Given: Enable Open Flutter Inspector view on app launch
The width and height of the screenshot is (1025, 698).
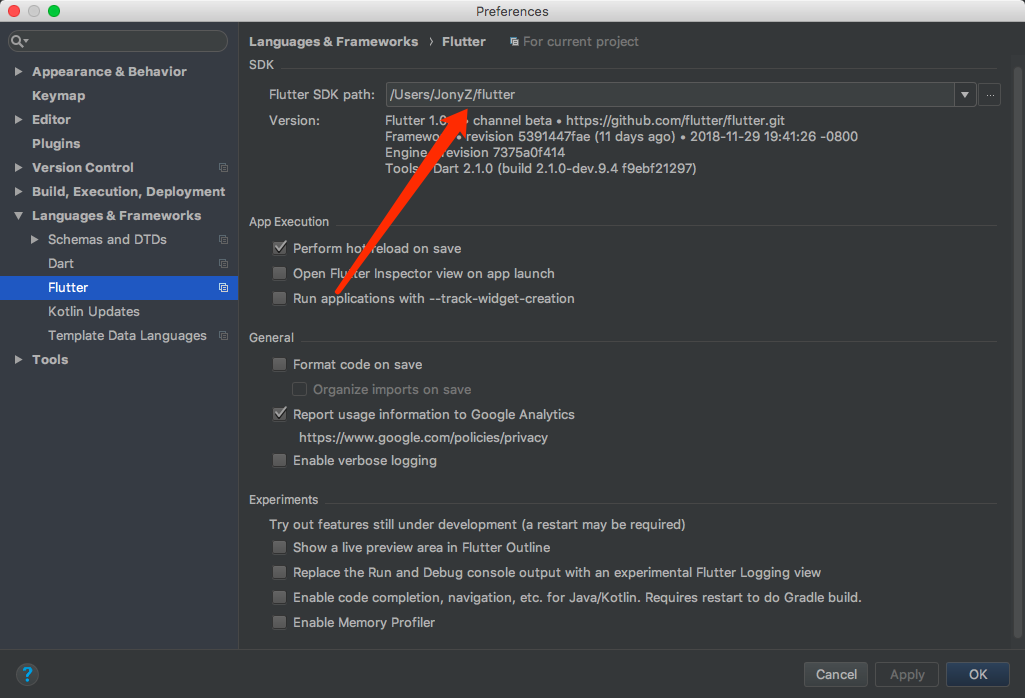Looking at the screenshot, I should pyautogui.click(x=280, y=273).
